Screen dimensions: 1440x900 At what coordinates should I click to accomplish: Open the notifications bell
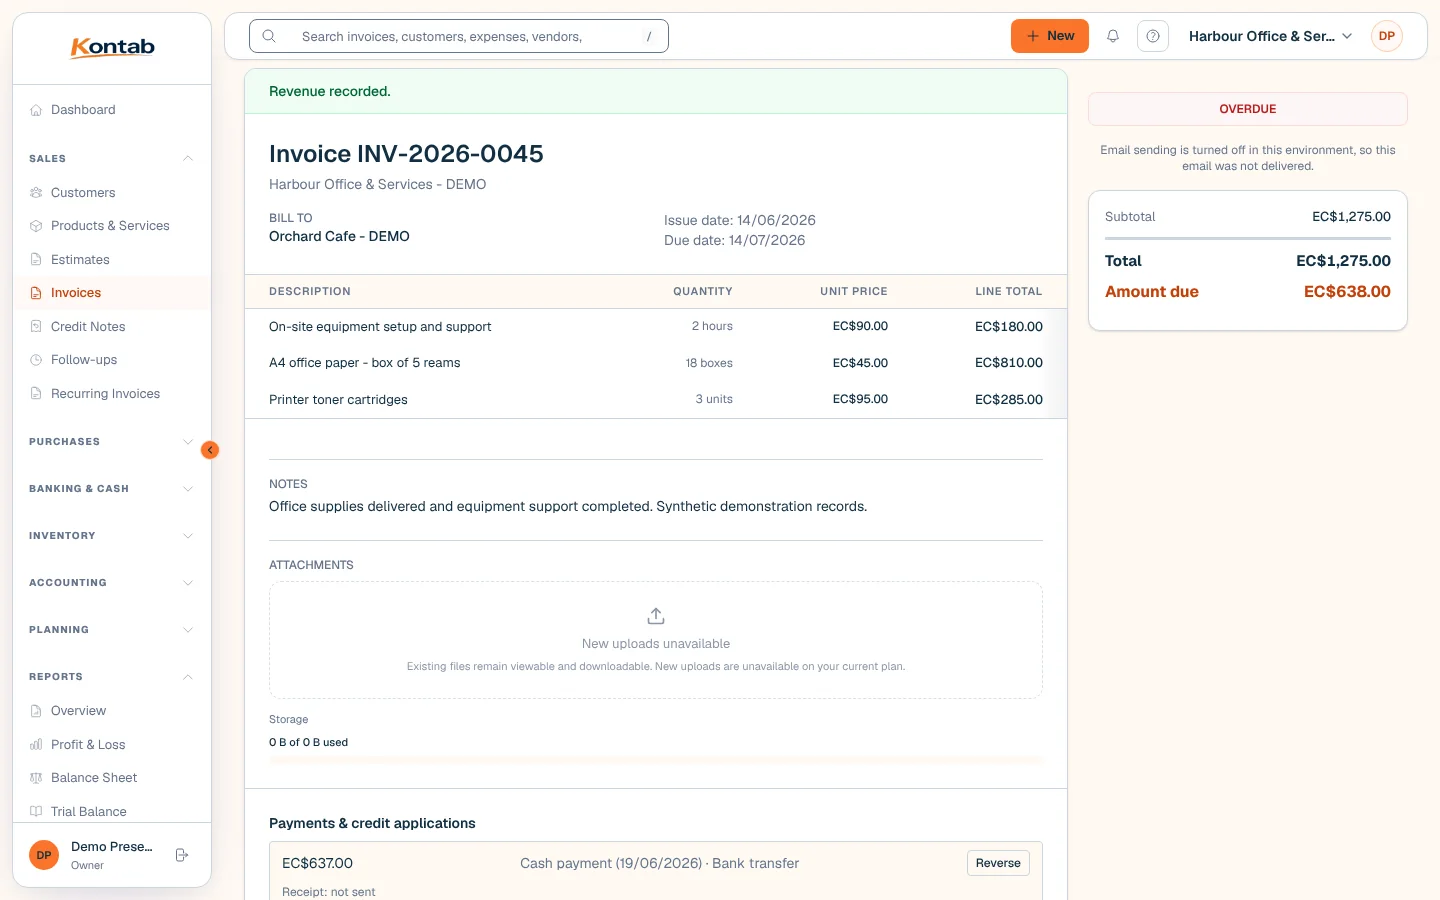point(1113,36)
